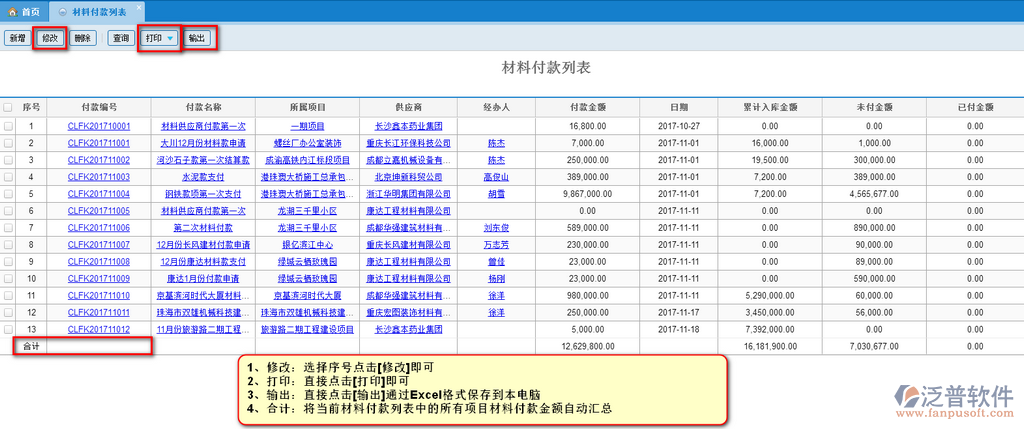Click the 日期 column header

679,107
